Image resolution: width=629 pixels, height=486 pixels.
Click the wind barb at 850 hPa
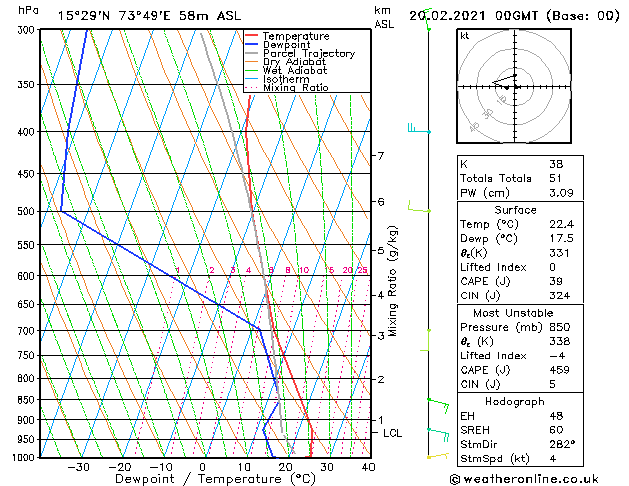pyautogui.click(x=438, y=405)
